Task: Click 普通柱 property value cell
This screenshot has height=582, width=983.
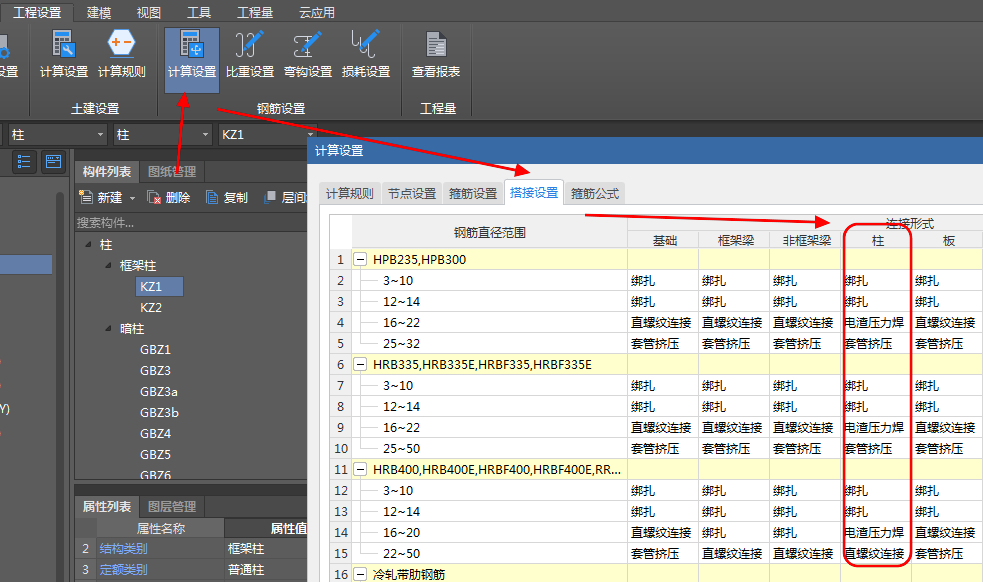Action: point(266,569)
